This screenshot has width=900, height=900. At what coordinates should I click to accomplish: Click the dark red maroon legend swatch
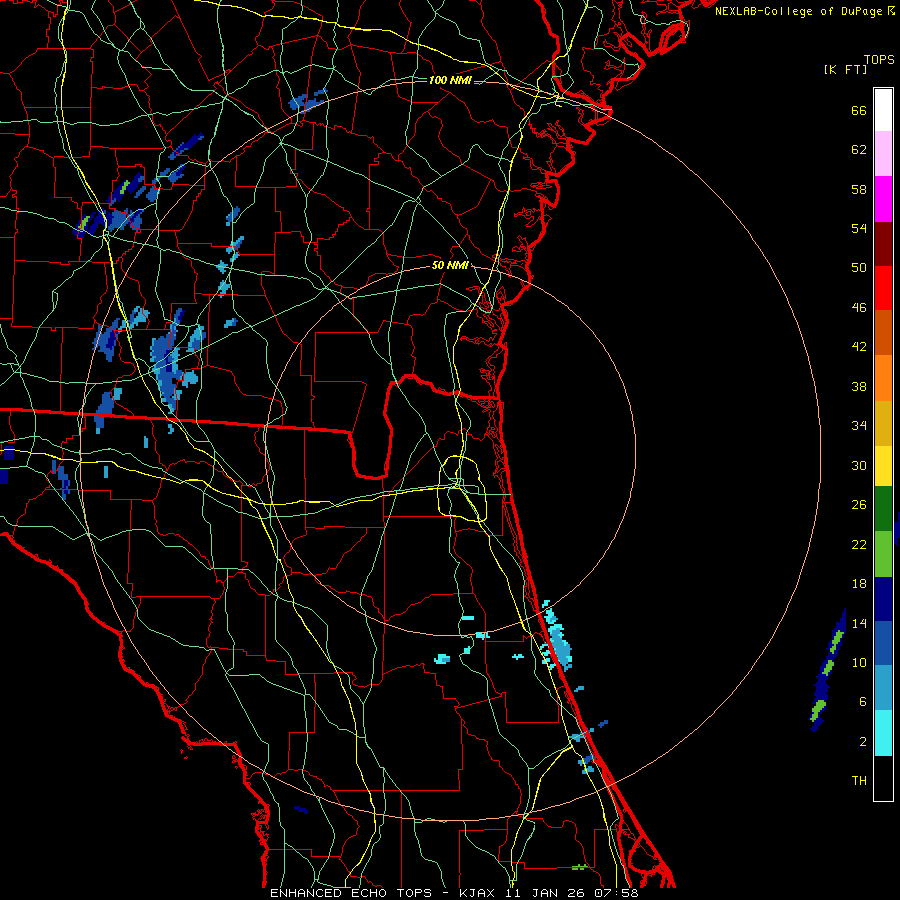(883, 243)
